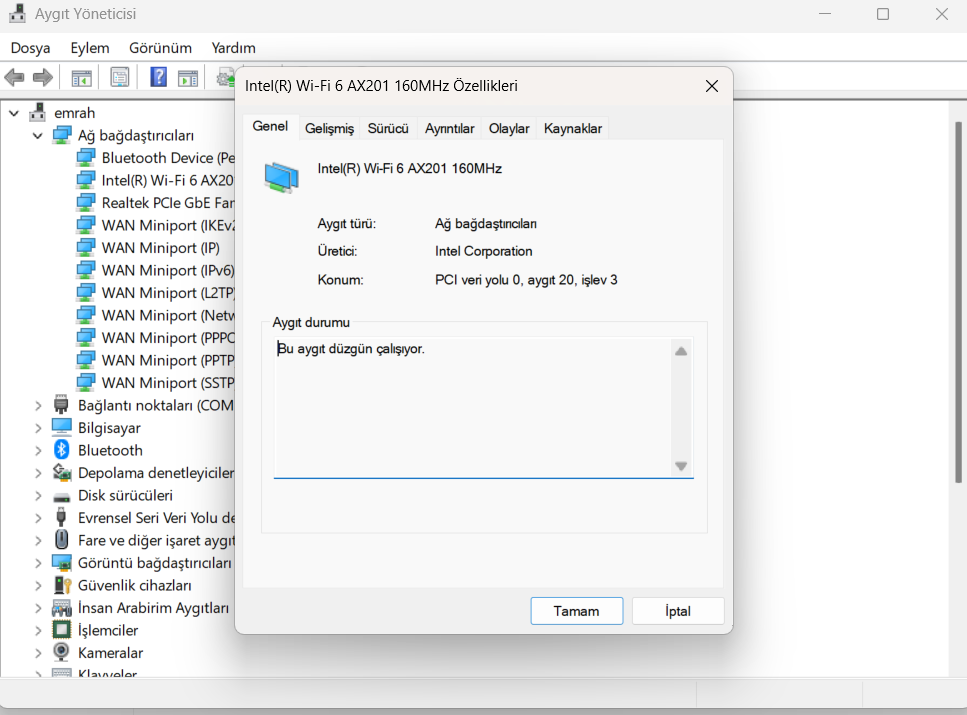Click the Görüntü bağdaştırıcıları display icon
This screenshot has width=967, height=715.
[62, 563]
